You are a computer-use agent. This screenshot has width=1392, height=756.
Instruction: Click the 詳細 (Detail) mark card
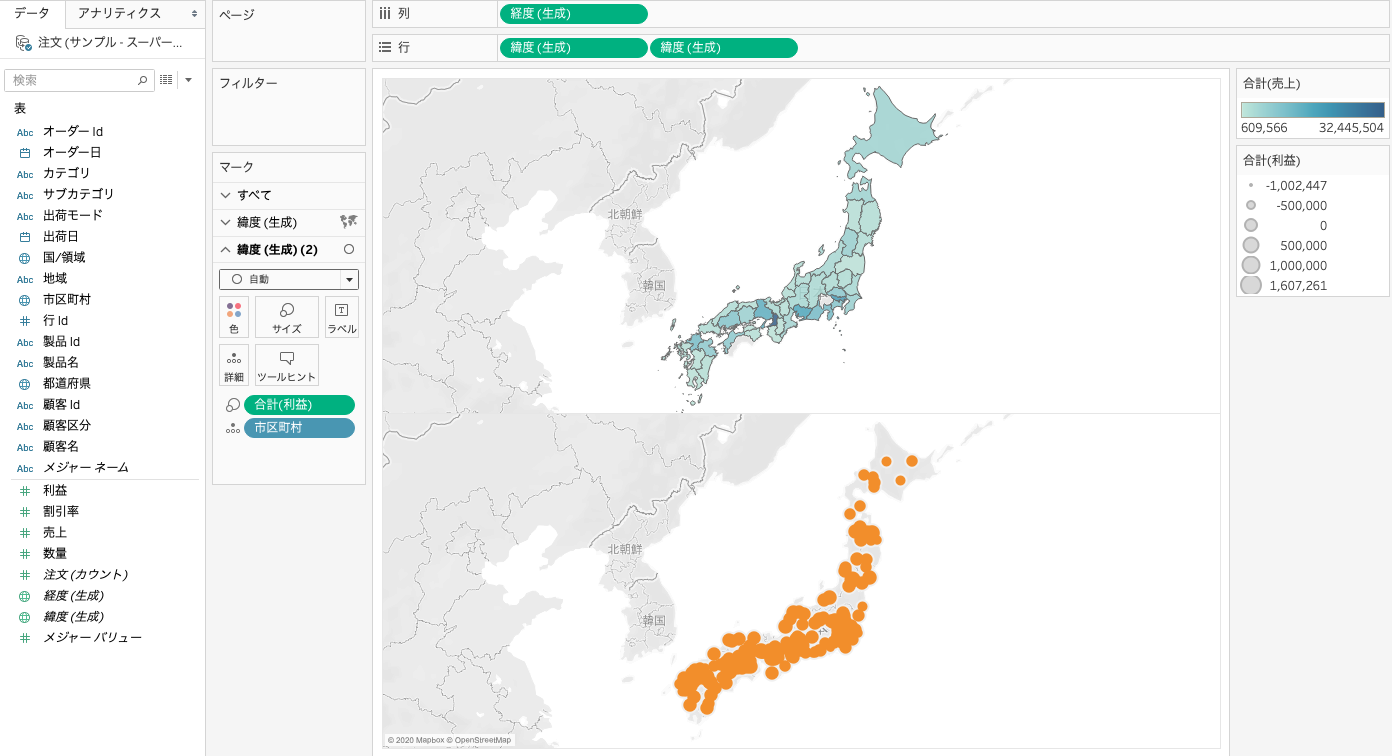click(x=233, y=365)
